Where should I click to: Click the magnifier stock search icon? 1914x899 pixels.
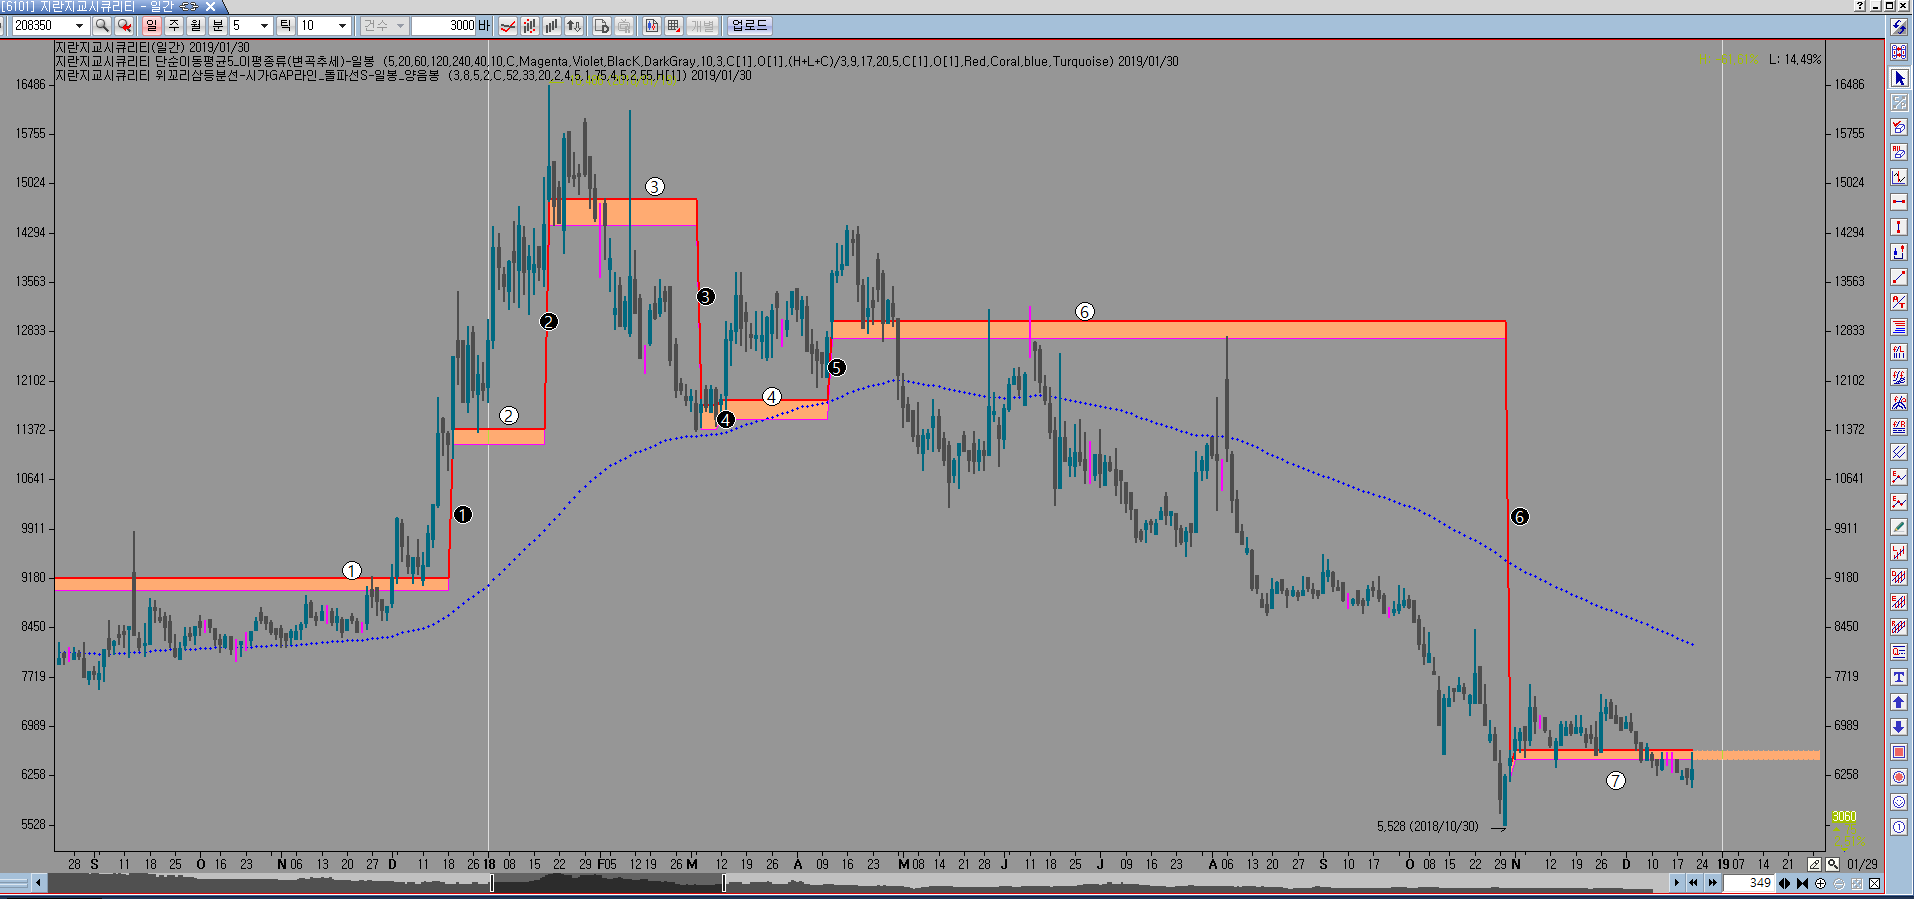(x=102, y=26)
